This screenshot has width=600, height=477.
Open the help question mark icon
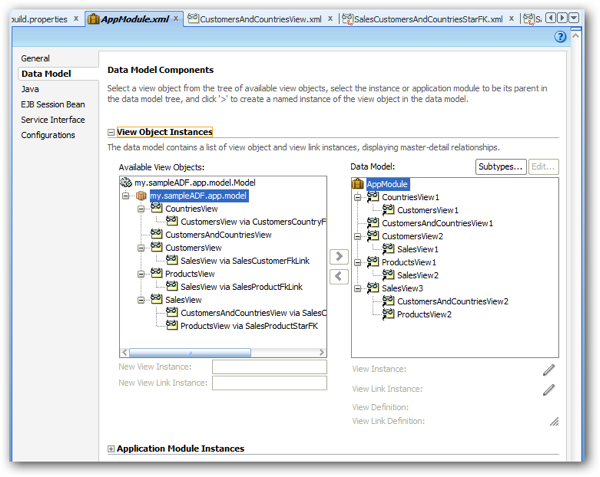tap(560, 37)
